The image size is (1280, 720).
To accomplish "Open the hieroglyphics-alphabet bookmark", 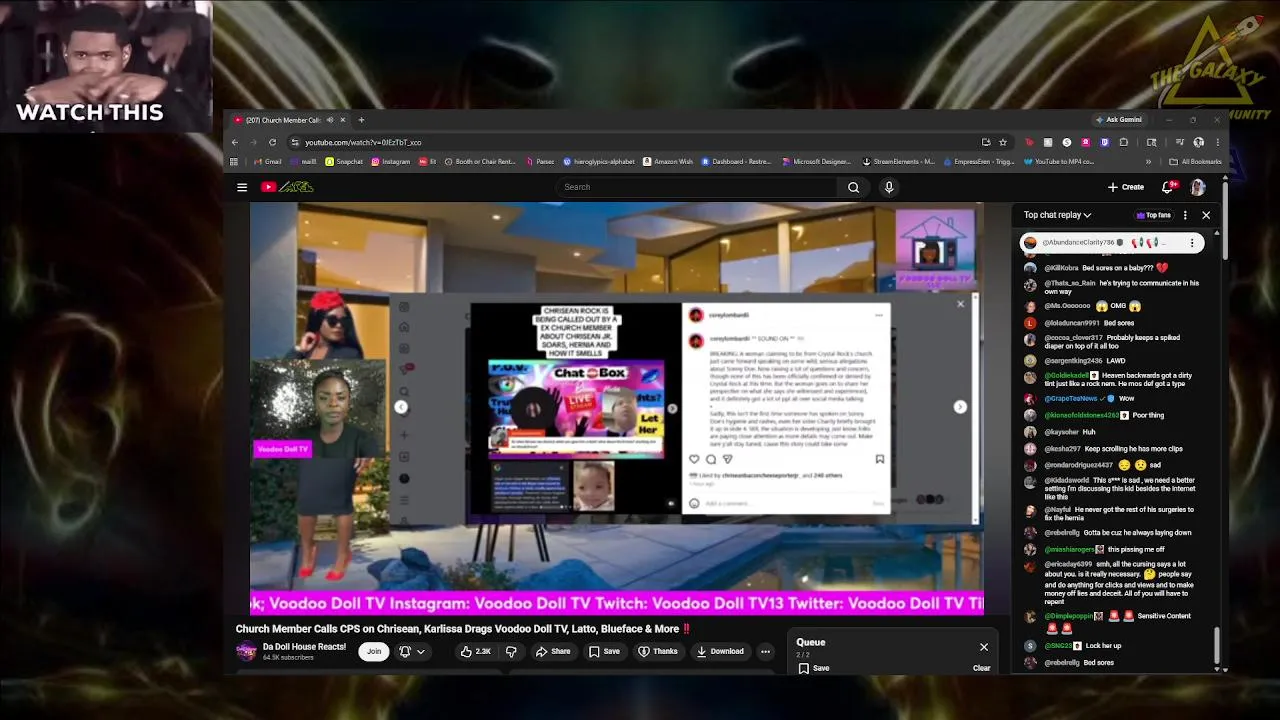I will pyautogui.click(x=599, y=162).
